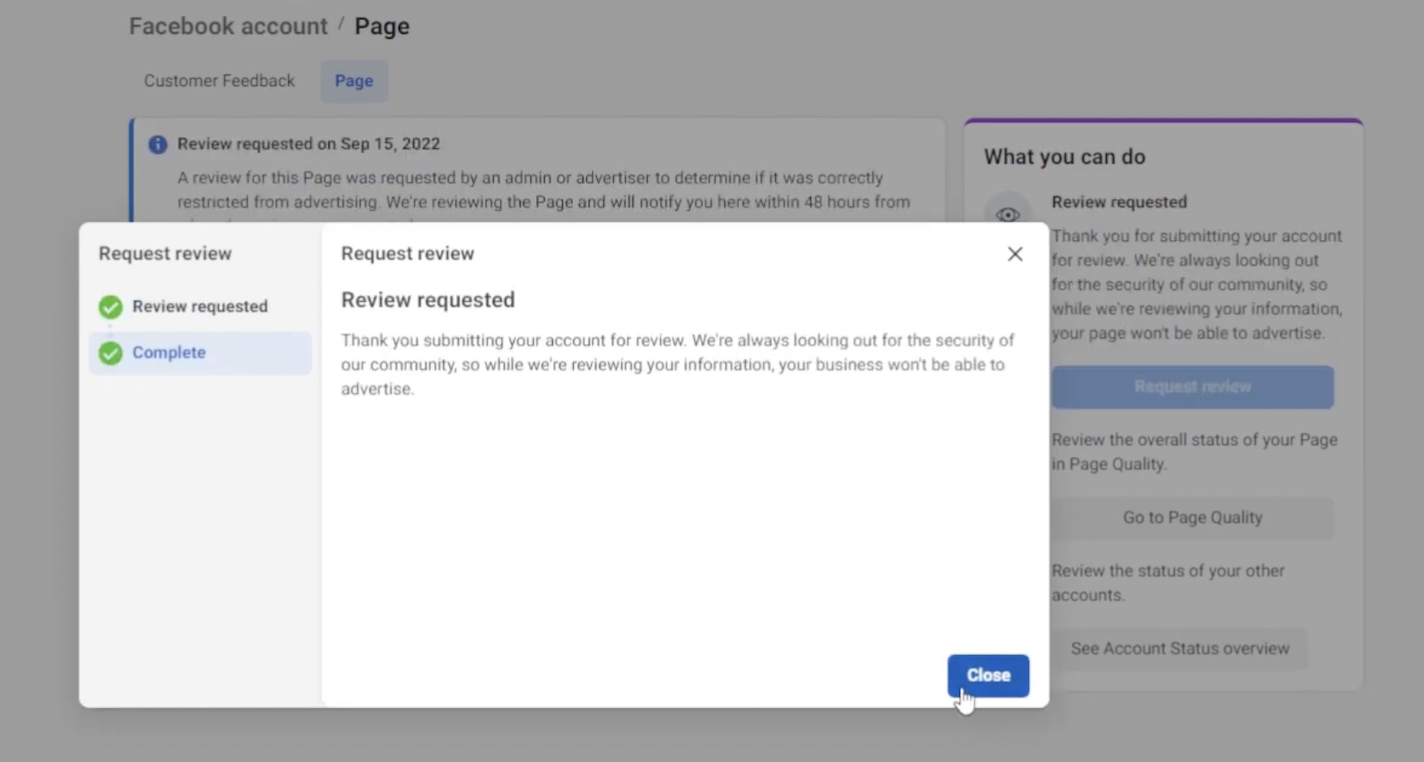1424x762 pixels.
Task: Click Request review header beside X button
Action: (408, 254)
